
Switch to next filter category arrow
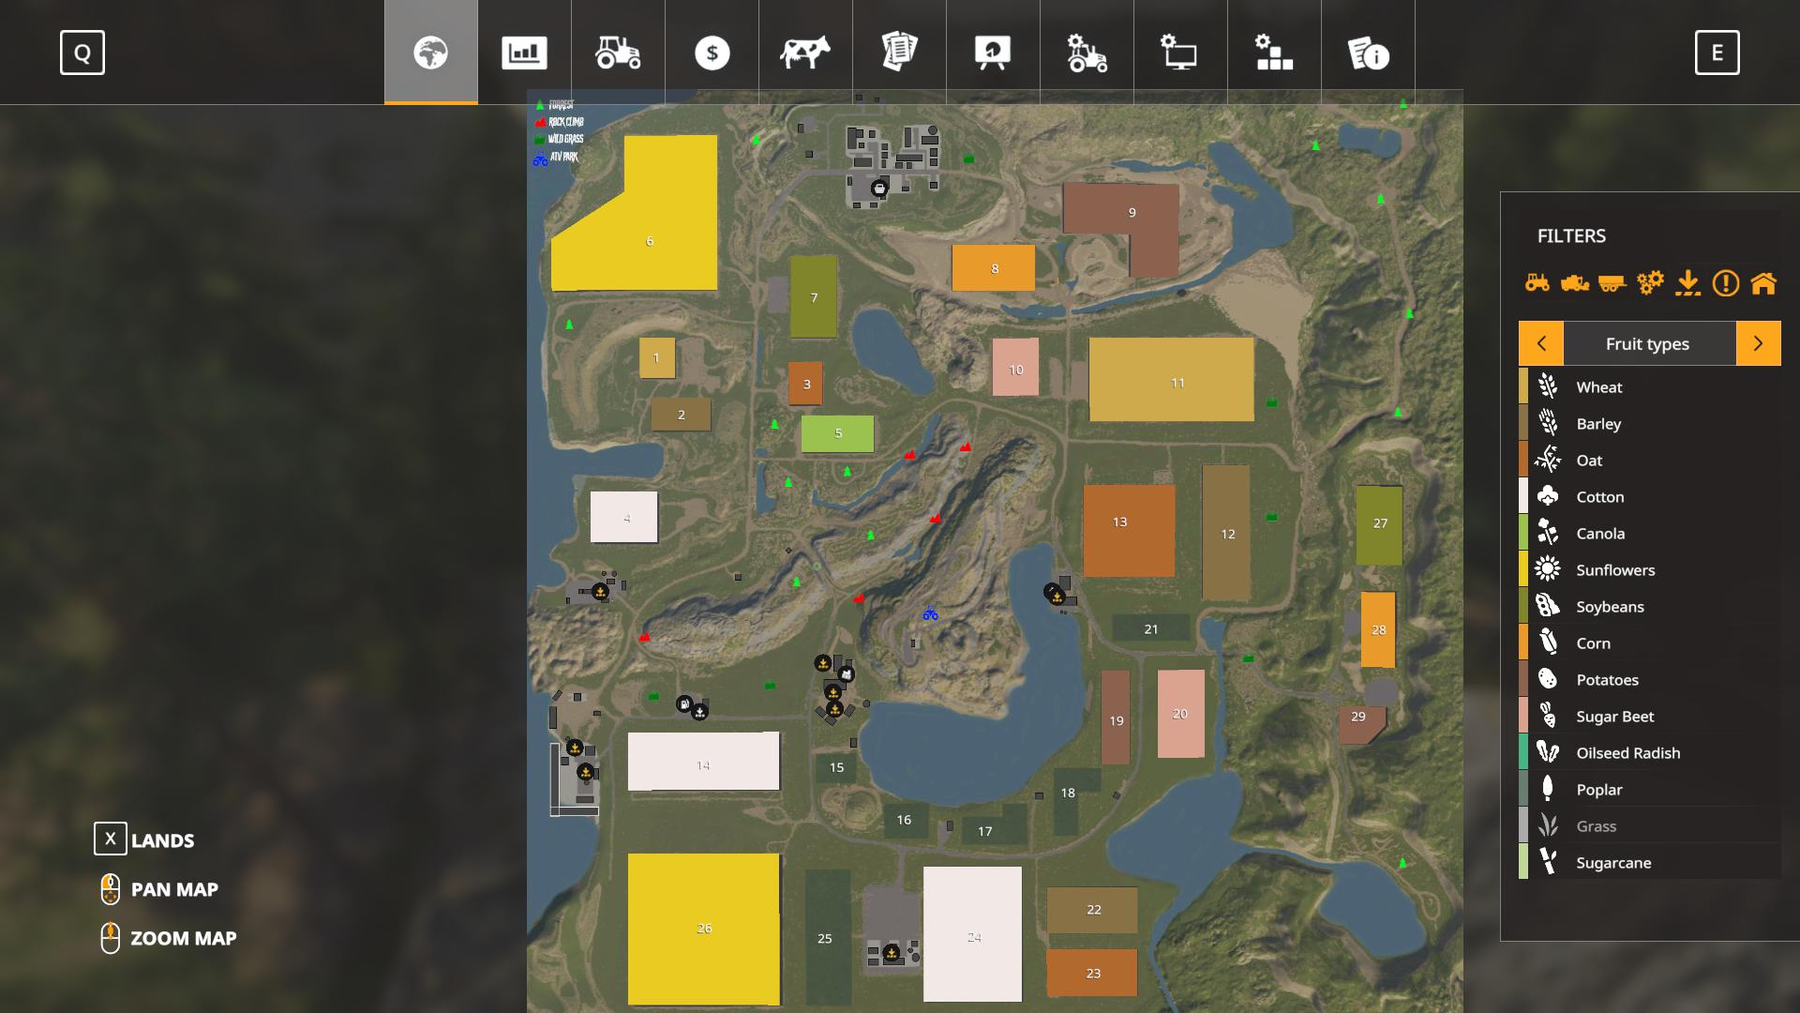point(1758,343)
